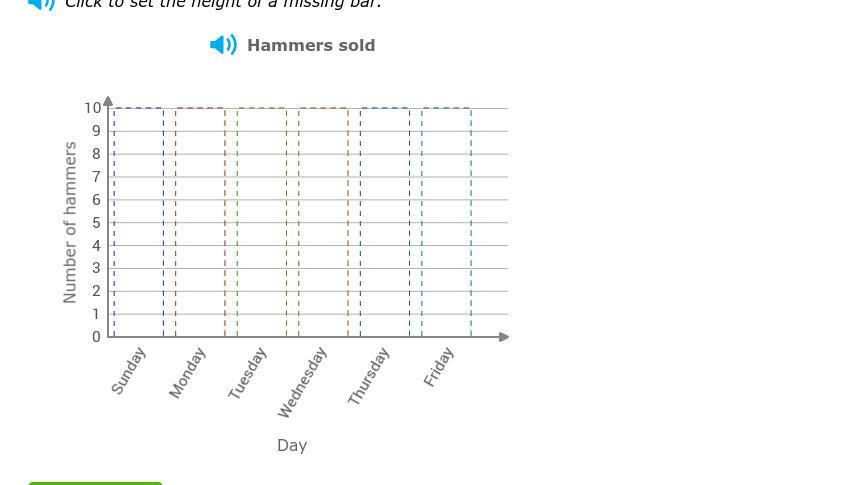847x485 pixels.
Task: Click the 0 label on the y-axis
Action: click(x=96, y=337)
